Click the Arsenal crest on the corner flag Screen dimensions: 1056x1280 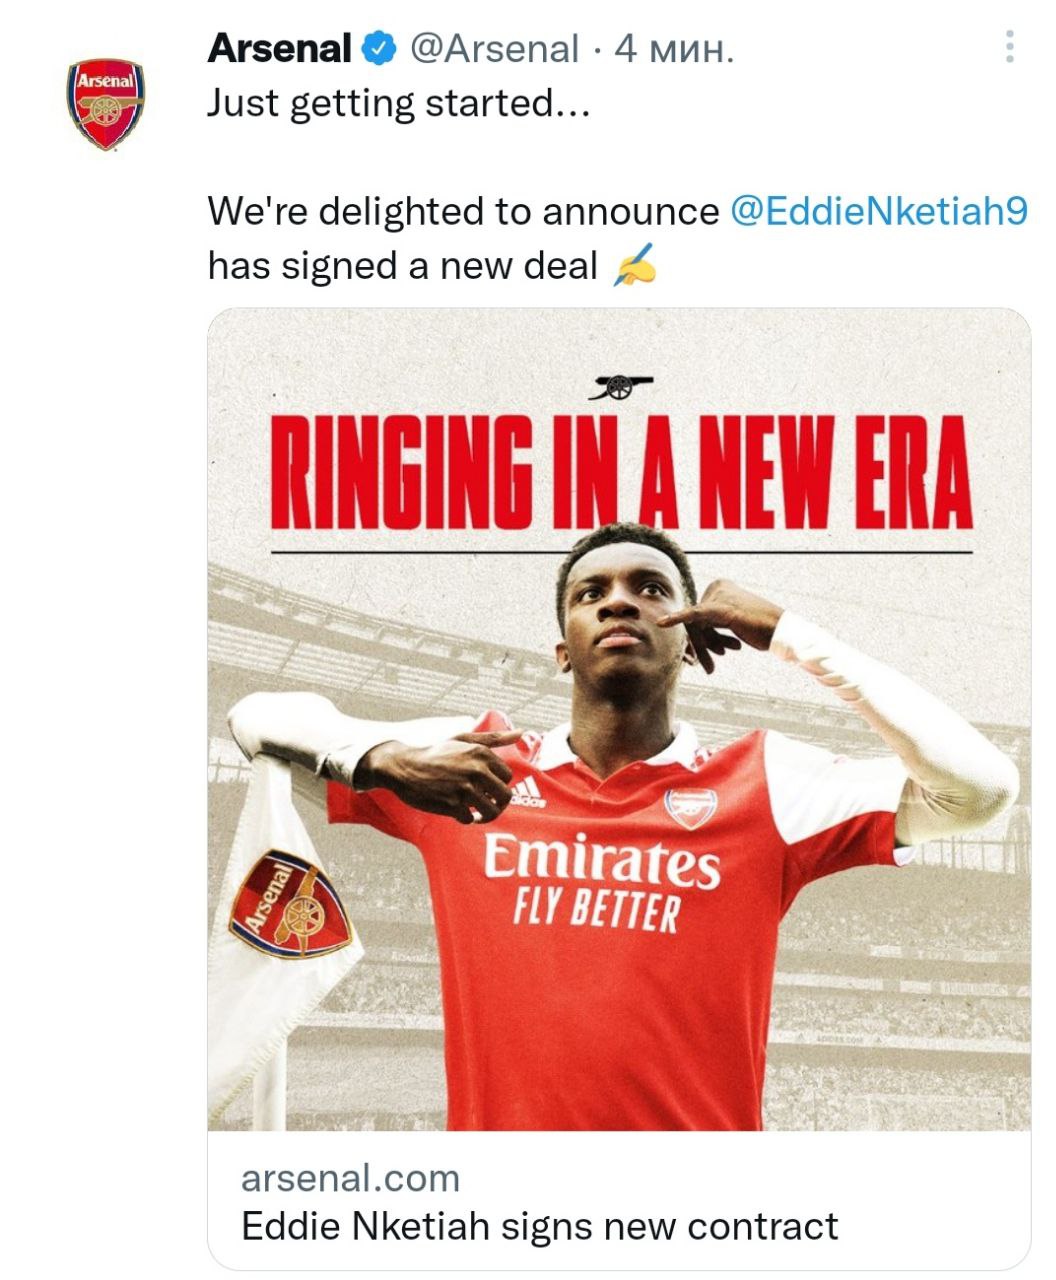pyautogui.click(x=290, y=903)
